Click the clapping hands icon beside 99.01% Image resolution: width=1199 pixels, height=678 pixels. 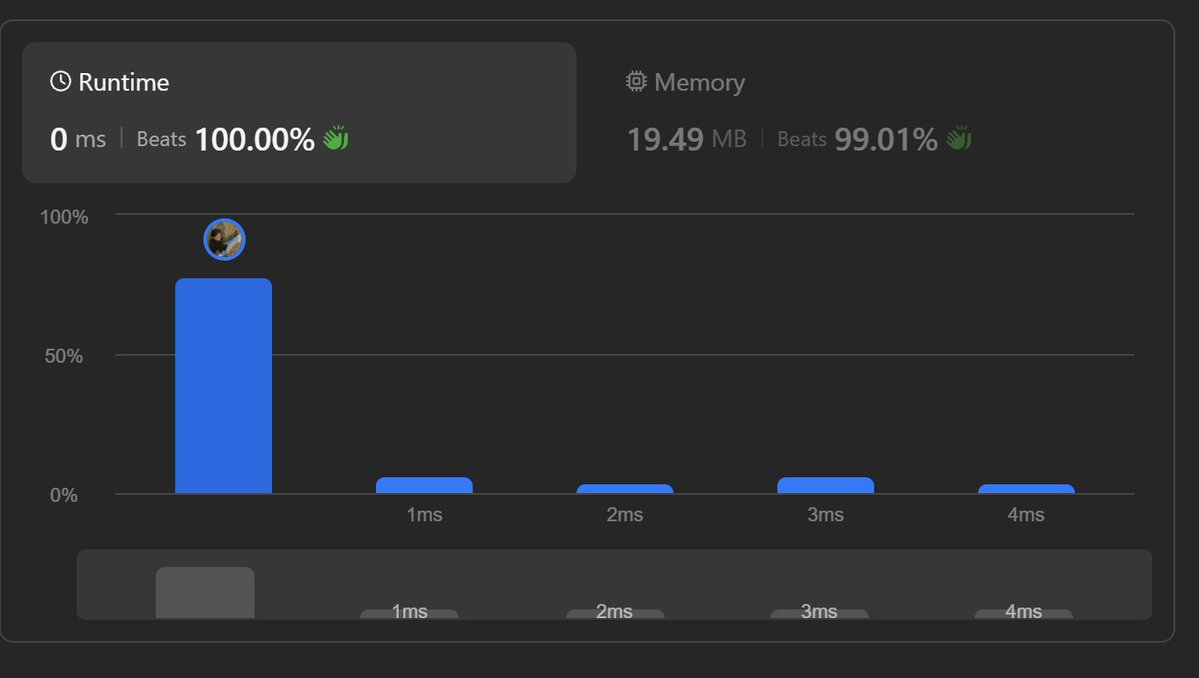[x=959, y=138]
